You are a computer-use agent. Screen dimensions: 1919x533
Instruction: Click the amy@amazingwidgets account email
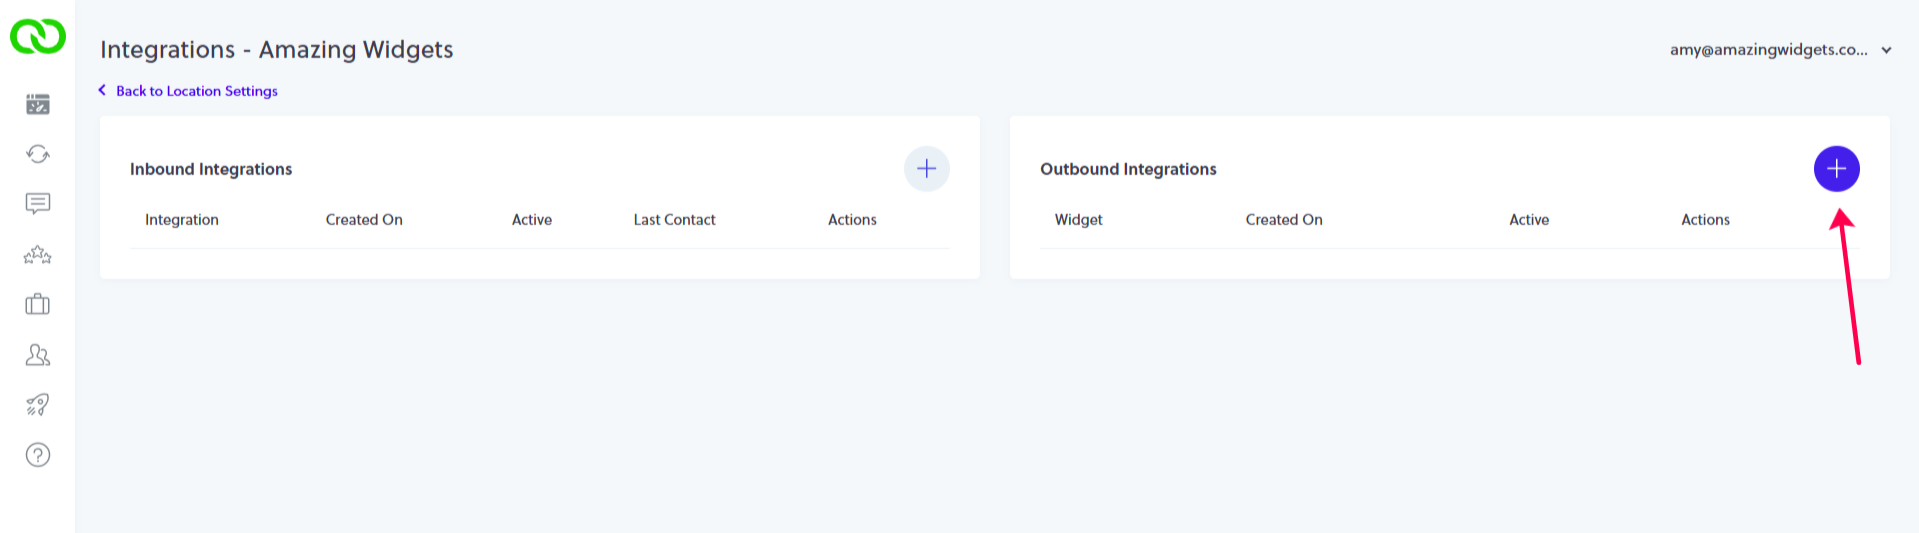tap(1768, 50)
